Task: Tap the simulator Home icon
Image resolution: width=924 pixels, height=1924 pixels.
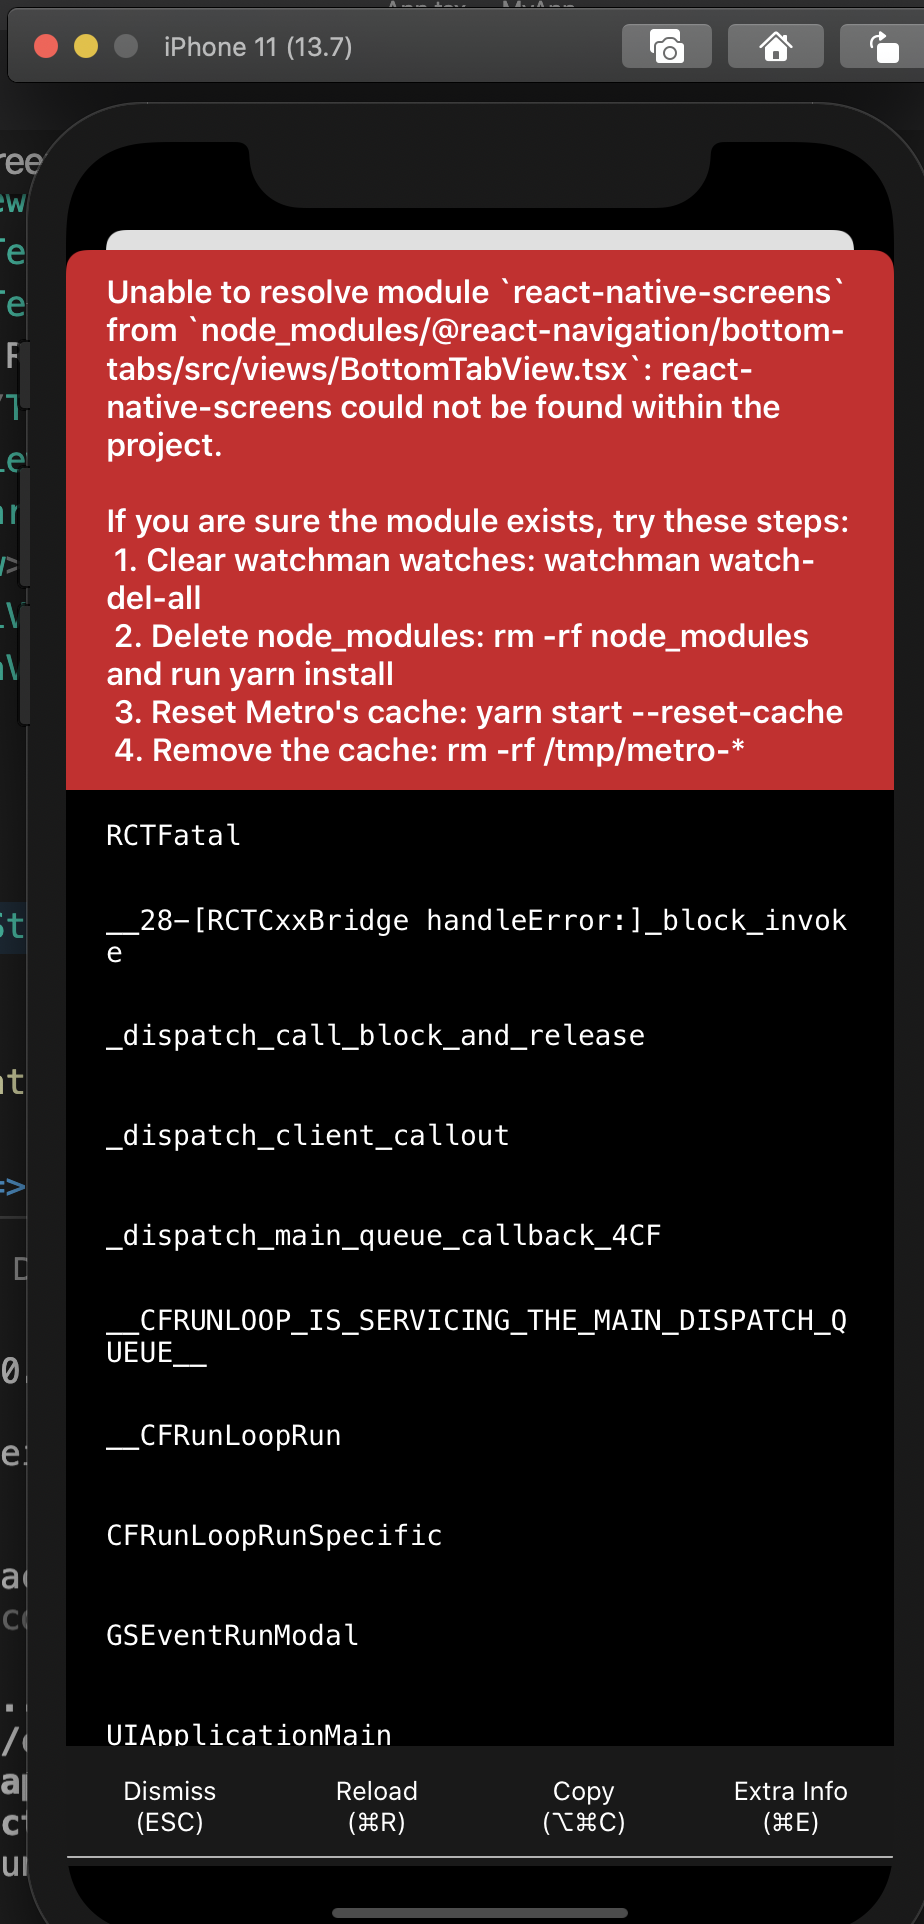Action: click(x=775, y=47)
